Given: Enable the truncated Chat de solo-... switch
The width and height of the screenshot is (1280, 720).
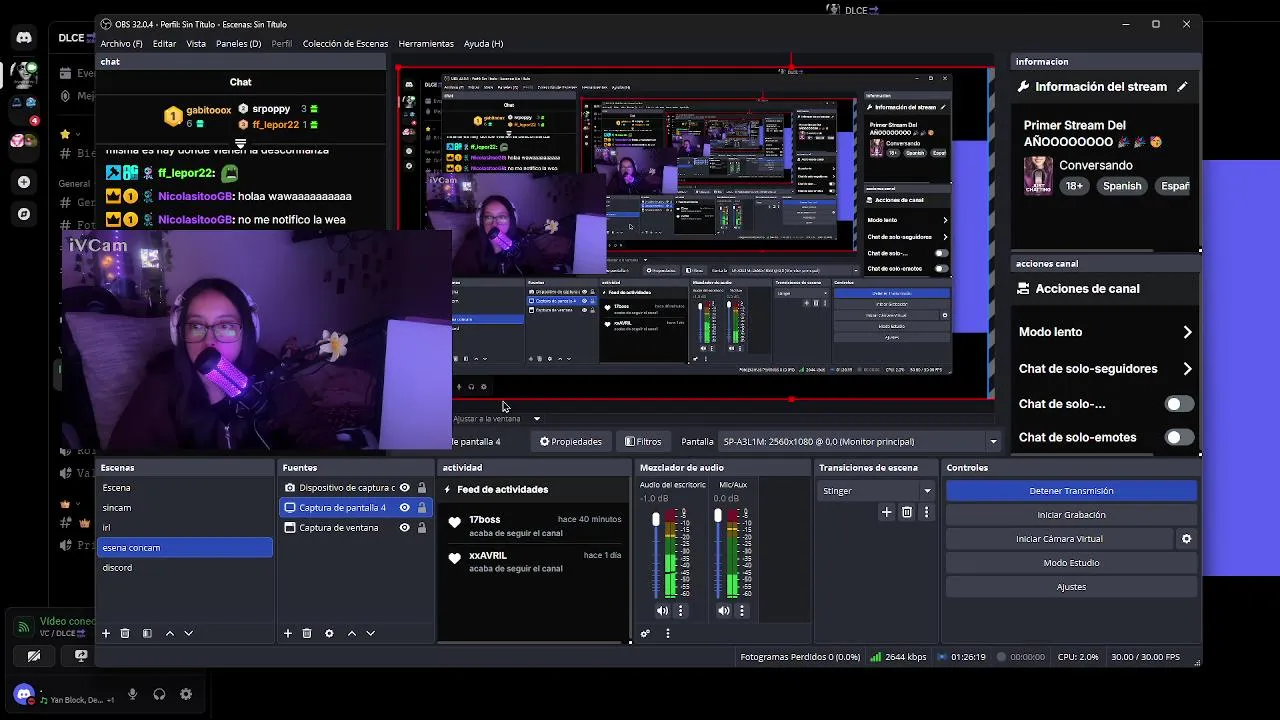Looking at the screenshot, I should click(x=1179, y=404).
